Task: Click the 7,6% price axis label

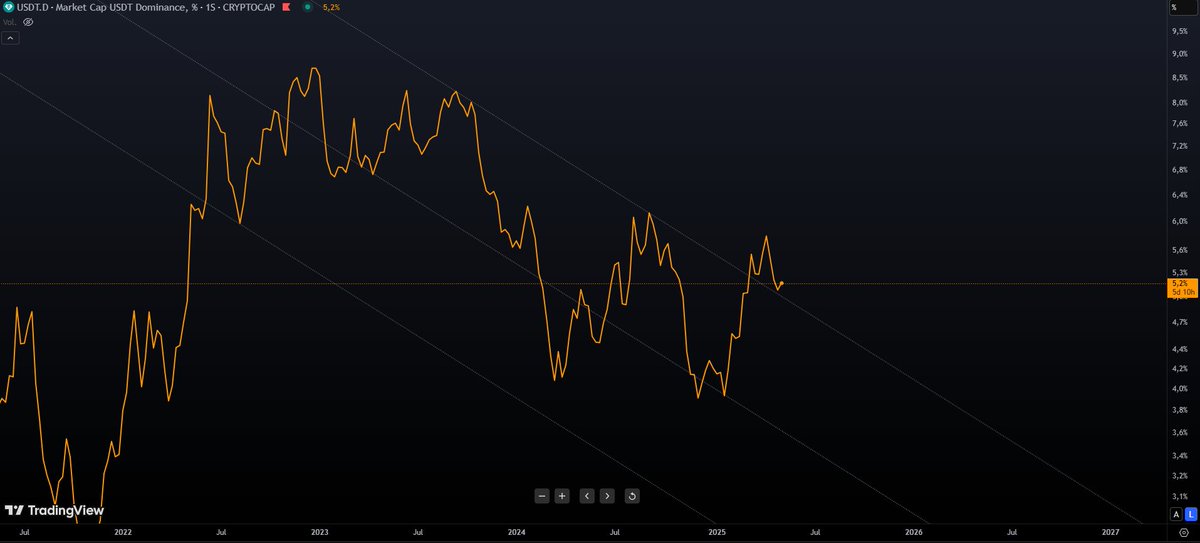Action: click(1179, 124)
